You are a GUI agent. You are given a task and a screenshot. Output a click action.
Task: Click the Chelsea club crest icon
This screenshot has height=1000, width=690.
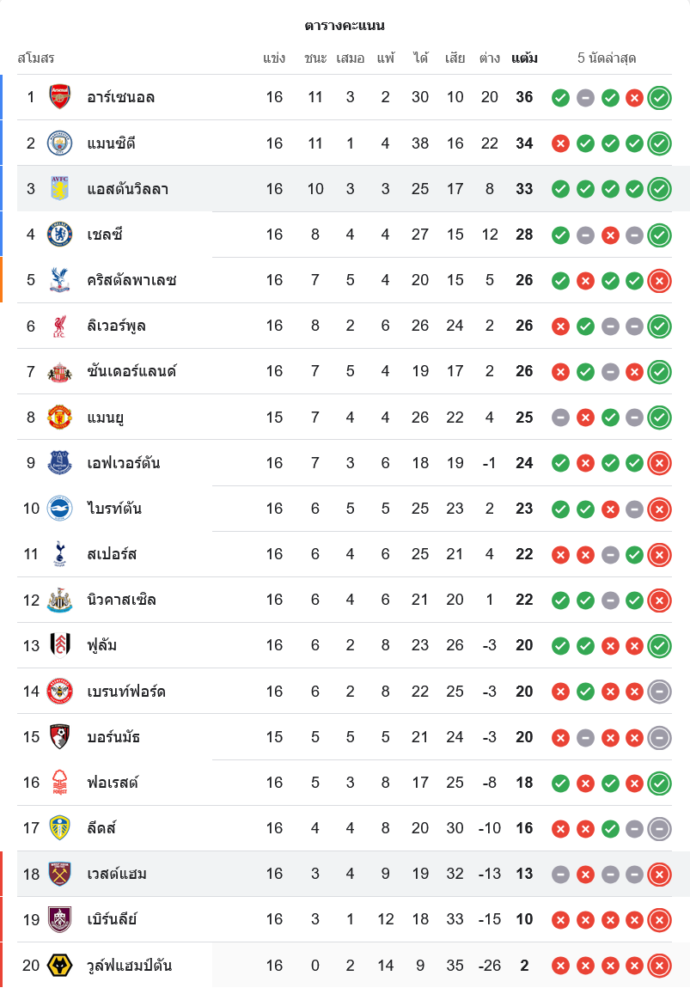tap(60, 234)
